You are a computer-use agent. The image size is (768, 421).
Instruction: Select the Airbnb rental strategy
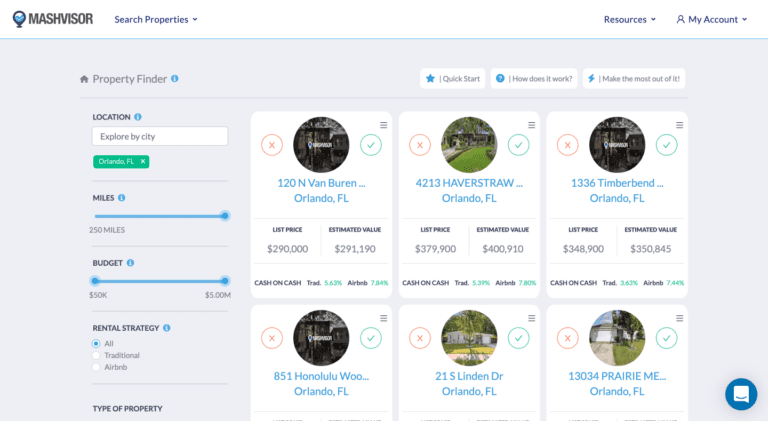pos(96,367)
